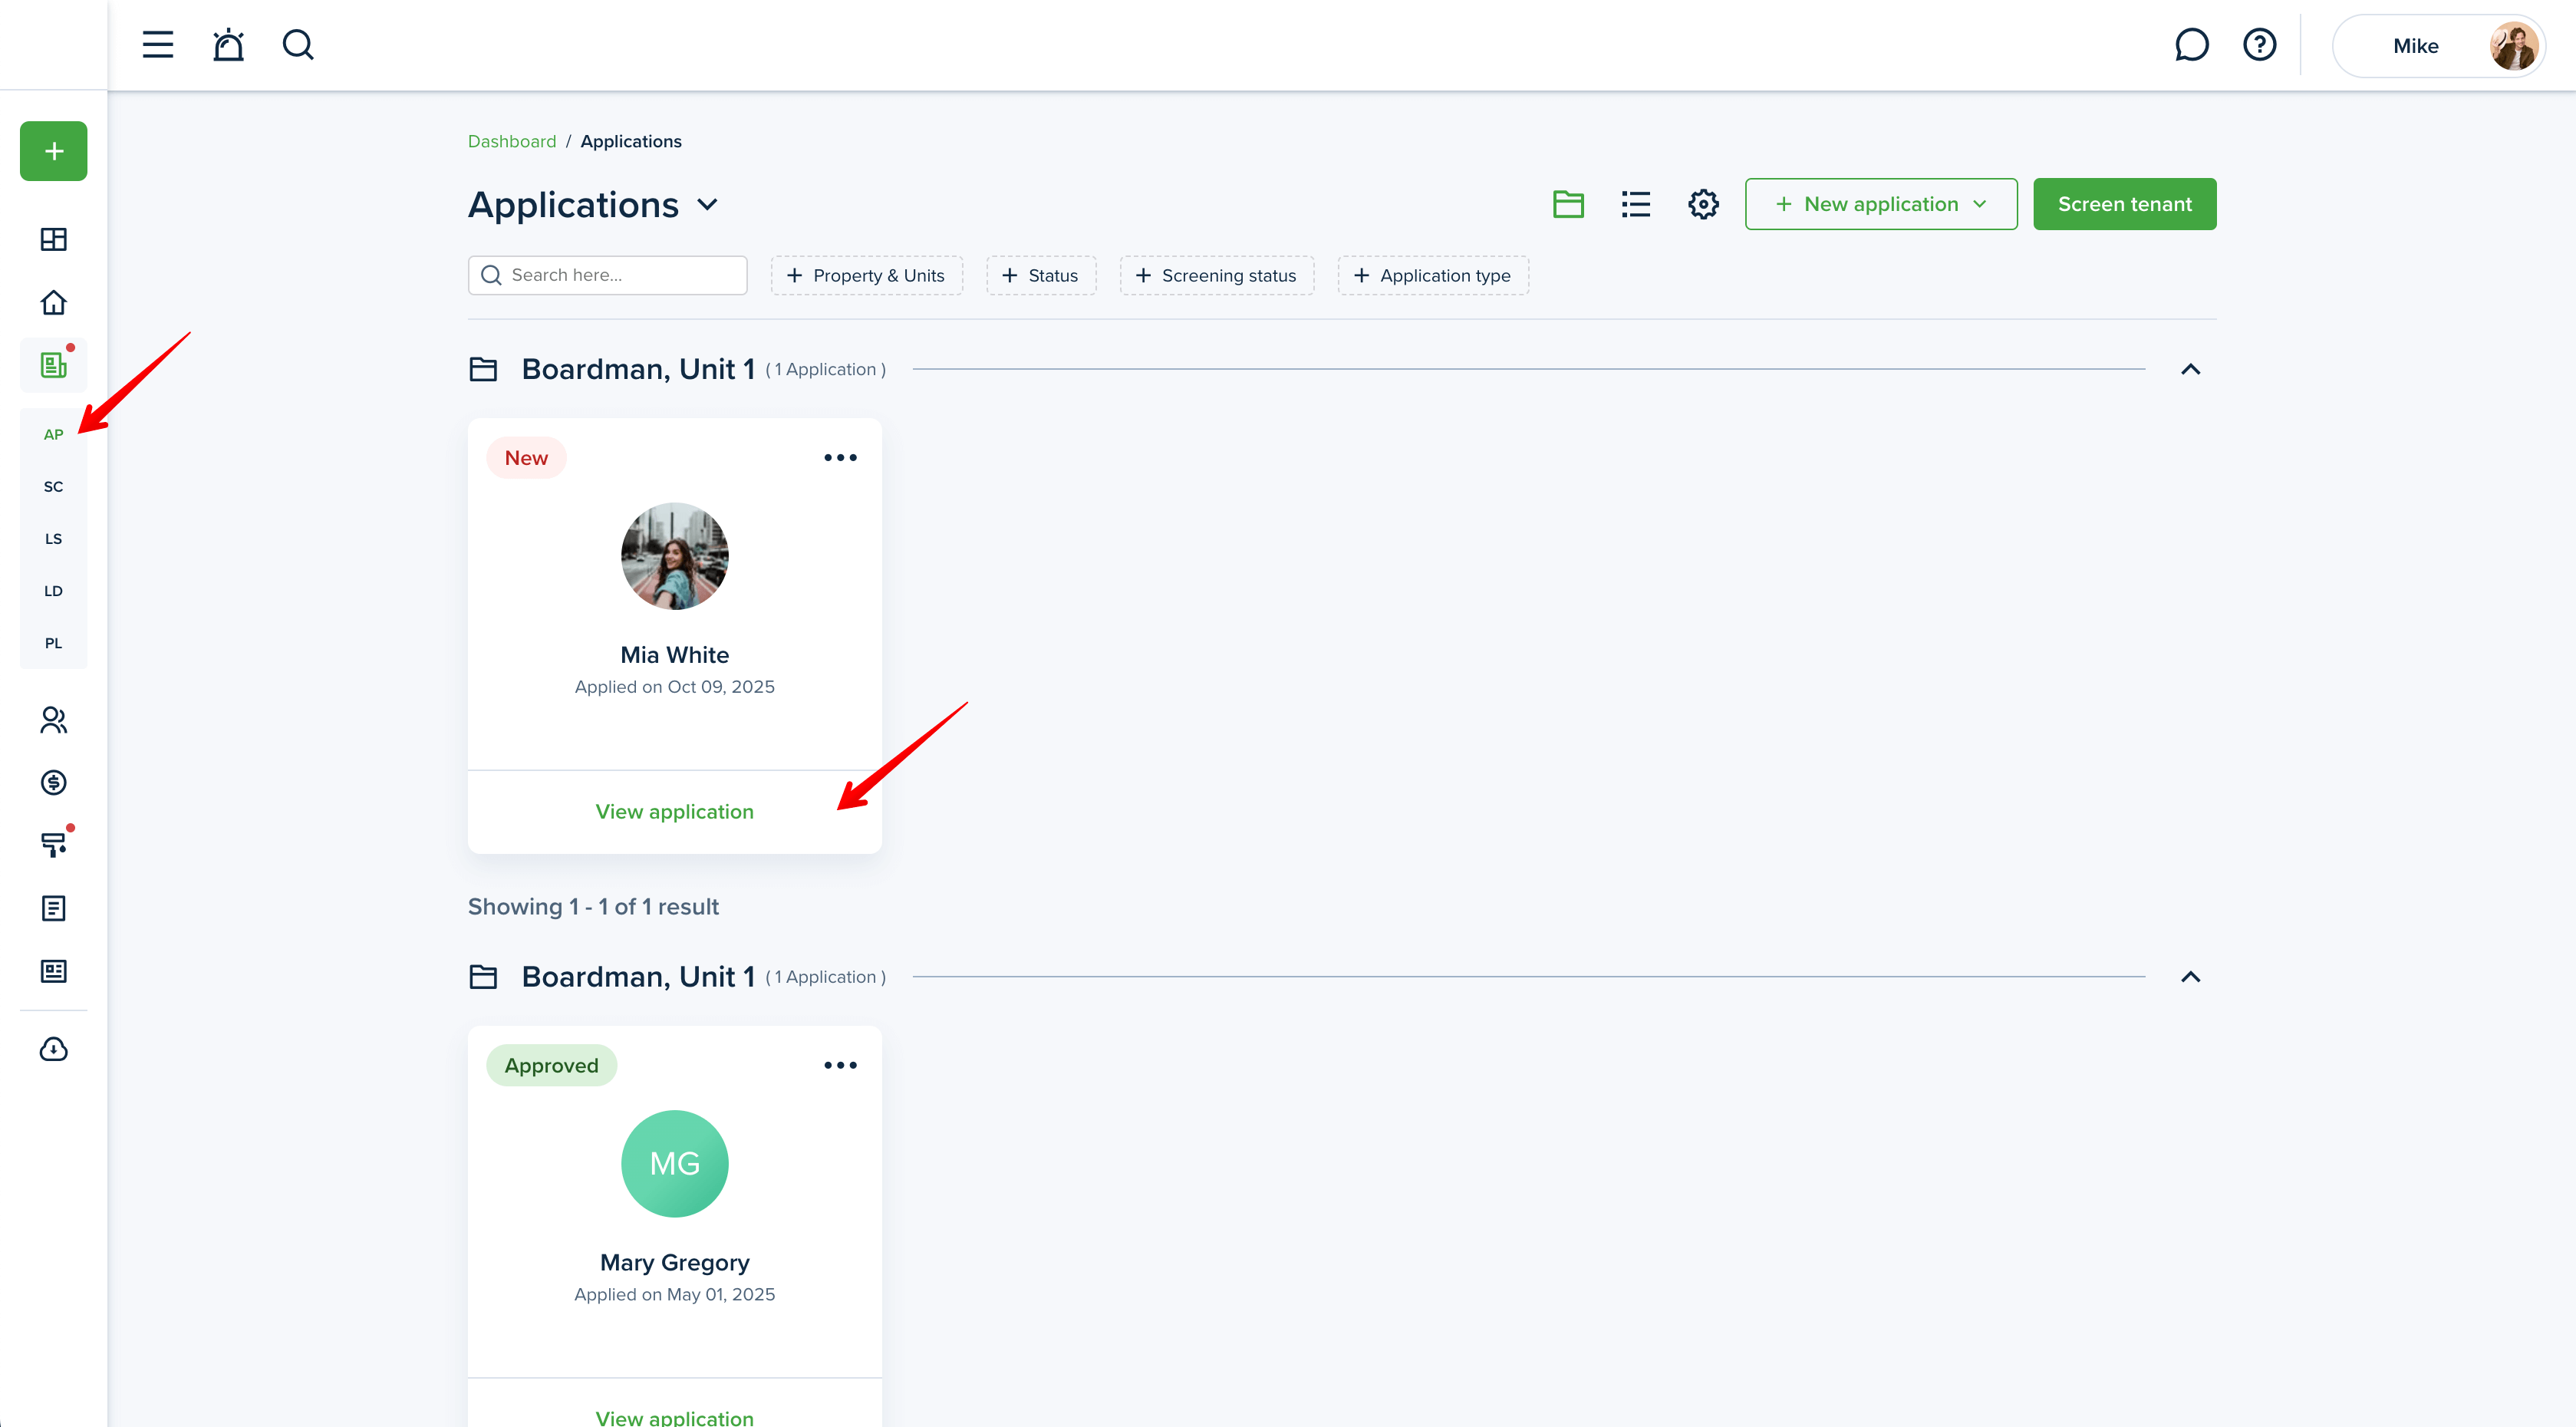Click the green plus create button
The height and width of the screenshot is (1427, 2576).
click(54, 151)
